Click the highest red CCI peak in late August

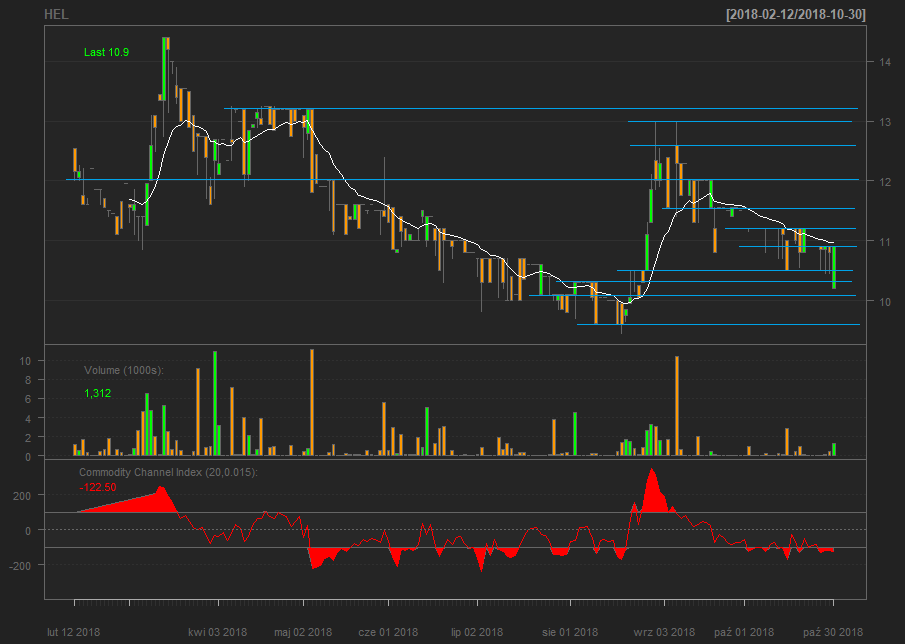point(652,489)
